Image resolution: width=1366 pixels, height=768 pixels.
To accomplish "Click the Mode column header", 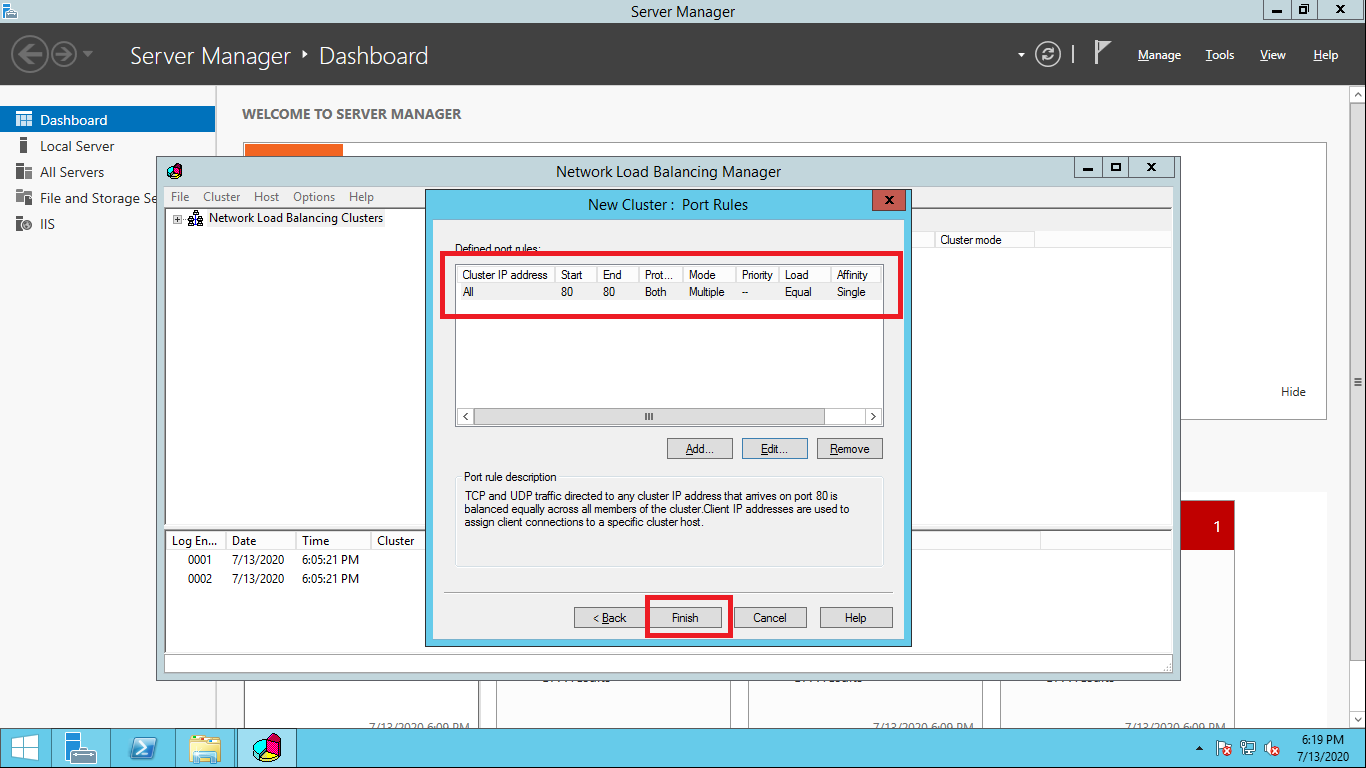I will 709,275.
